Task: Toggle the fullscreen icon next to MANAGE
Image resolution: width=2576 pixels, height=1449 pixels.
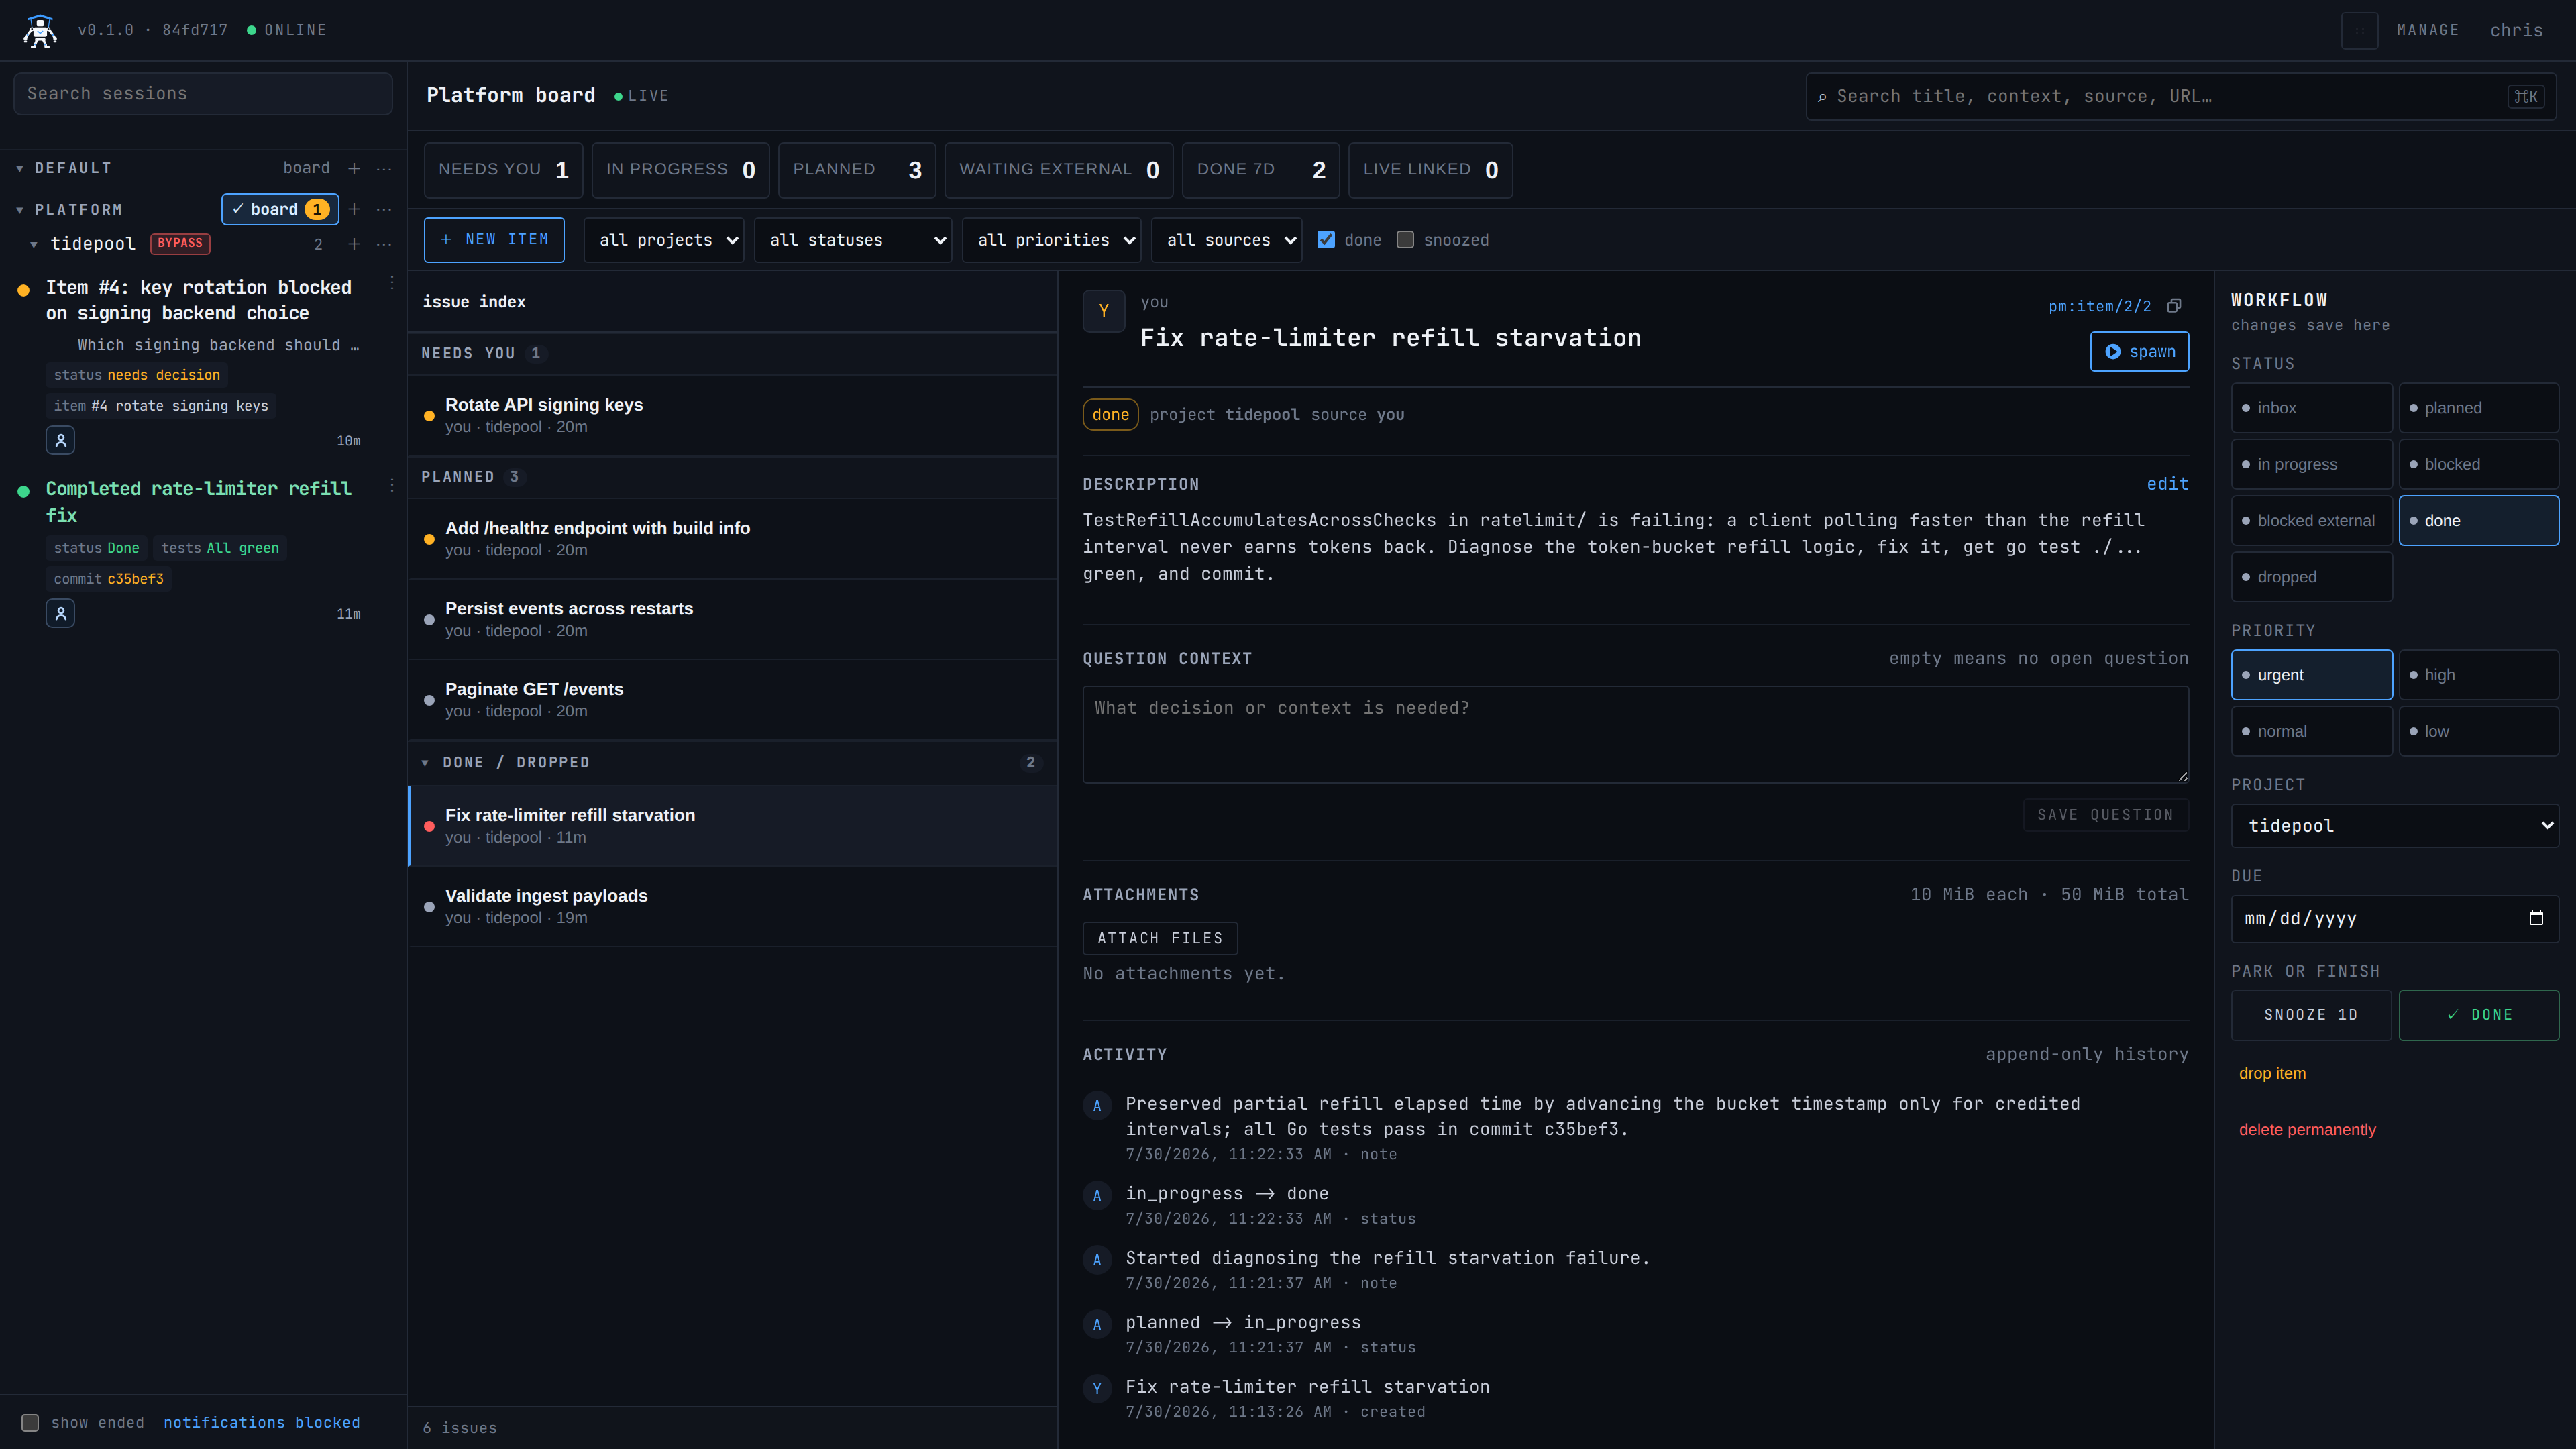Action: click(x=2359, y=30)
